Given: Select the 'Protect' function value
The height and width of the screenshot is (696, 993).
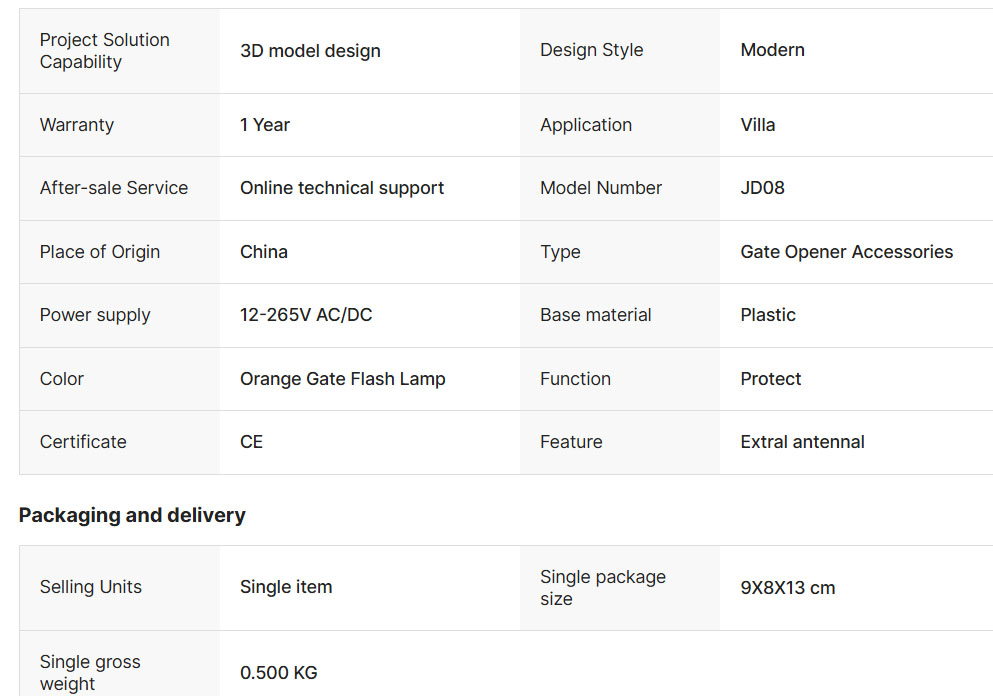Looking at the screenshot, I should (770, 379).
